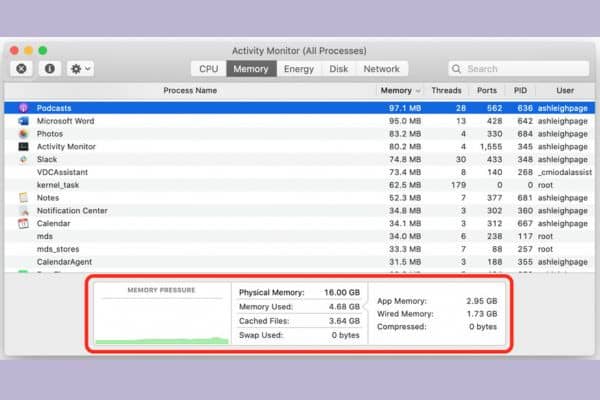Select the Memory tab
Image resolution: width=600 pixels, height=400 pixels.
(251, 69)
